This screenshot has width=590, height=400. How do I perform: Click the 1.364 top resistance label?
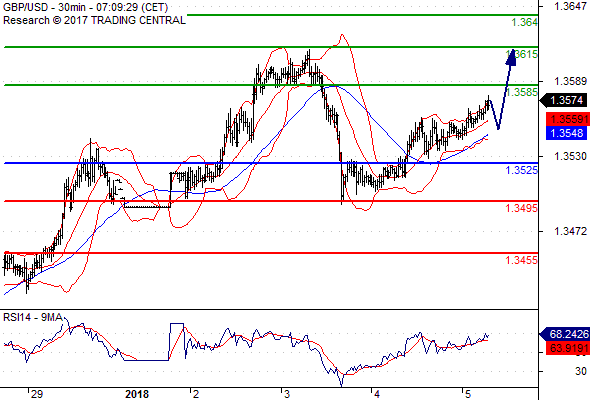pyautogui.click(x=525, y=22)
